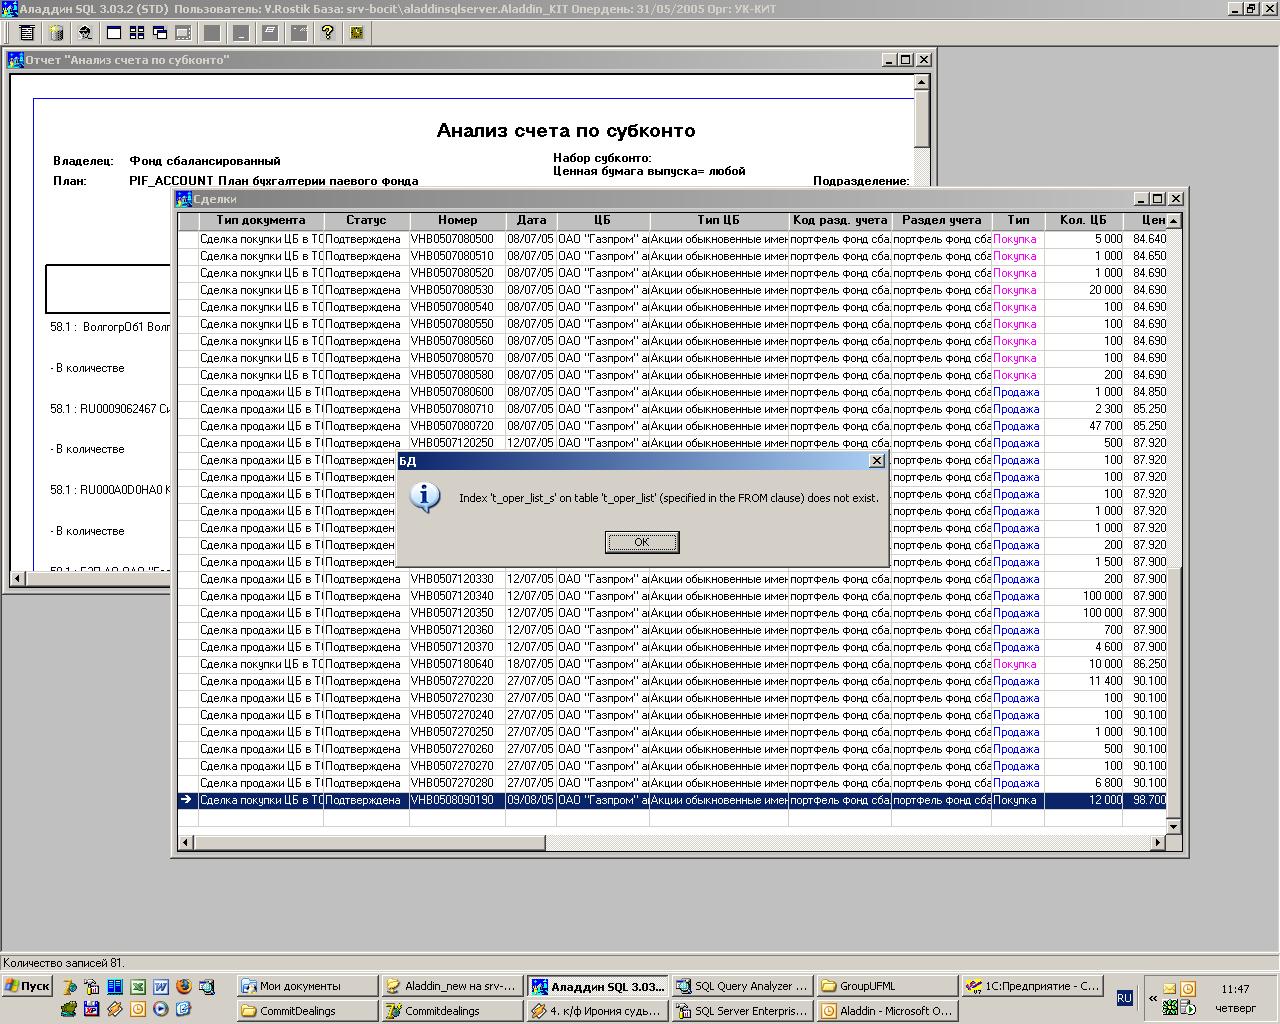Click the Сделки horizontal scrollbar right arrow
This screenshot has height=1024, width=1280.
point(1158,843)
